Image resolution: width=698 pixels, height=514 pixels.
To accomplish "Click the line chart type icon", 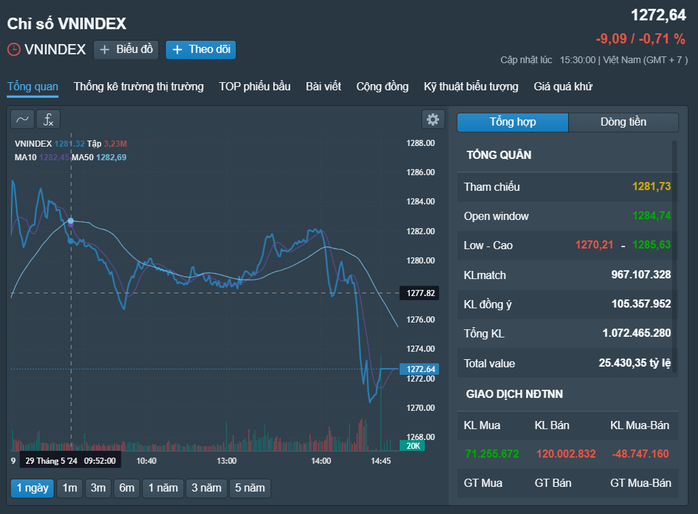I will (22, 119).
